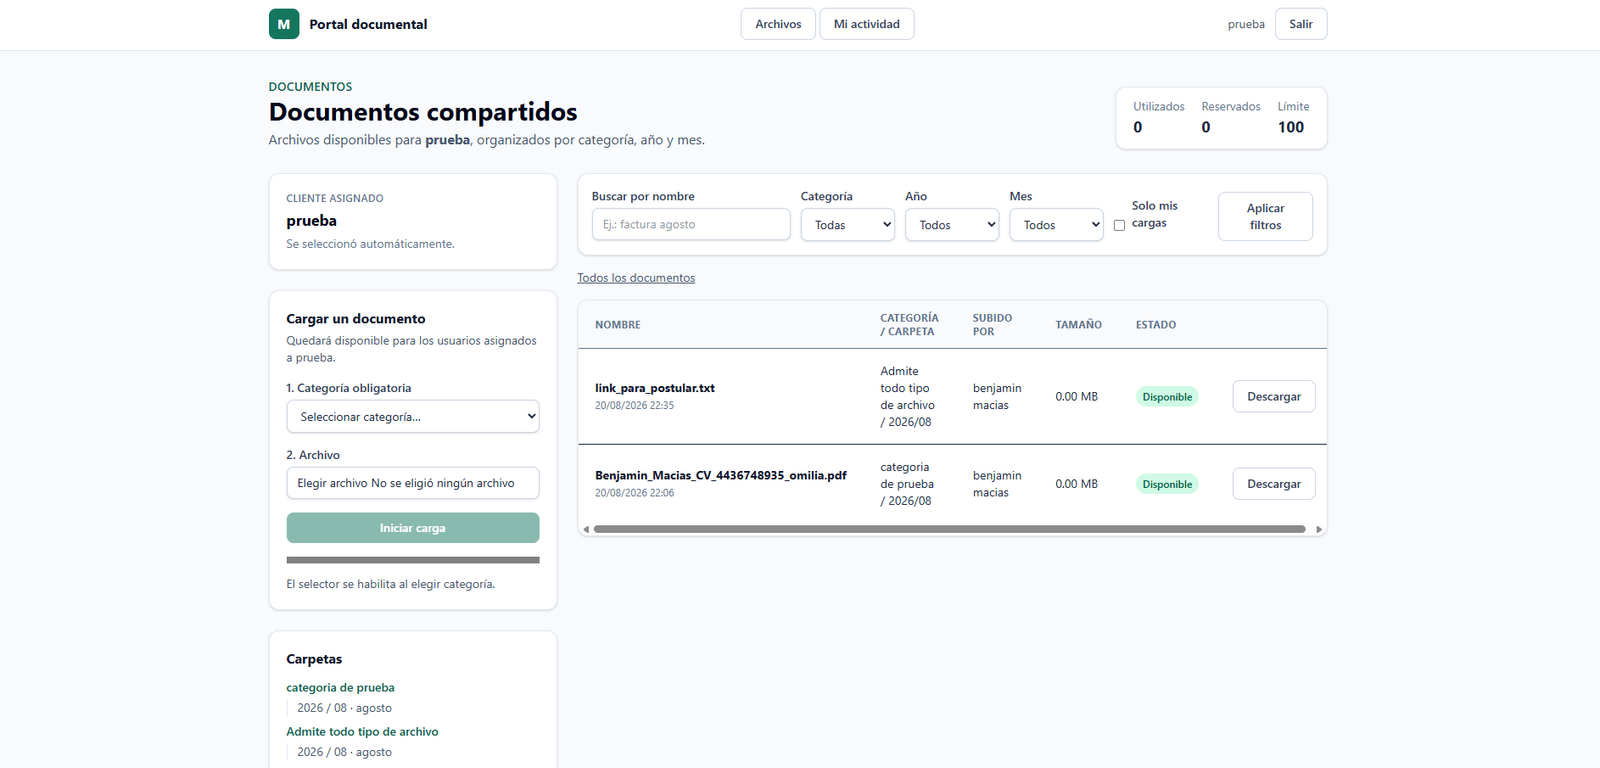1600x768 pixels.
Task: Click the date 20/08/2026 22:06
Action: (634, 493)
